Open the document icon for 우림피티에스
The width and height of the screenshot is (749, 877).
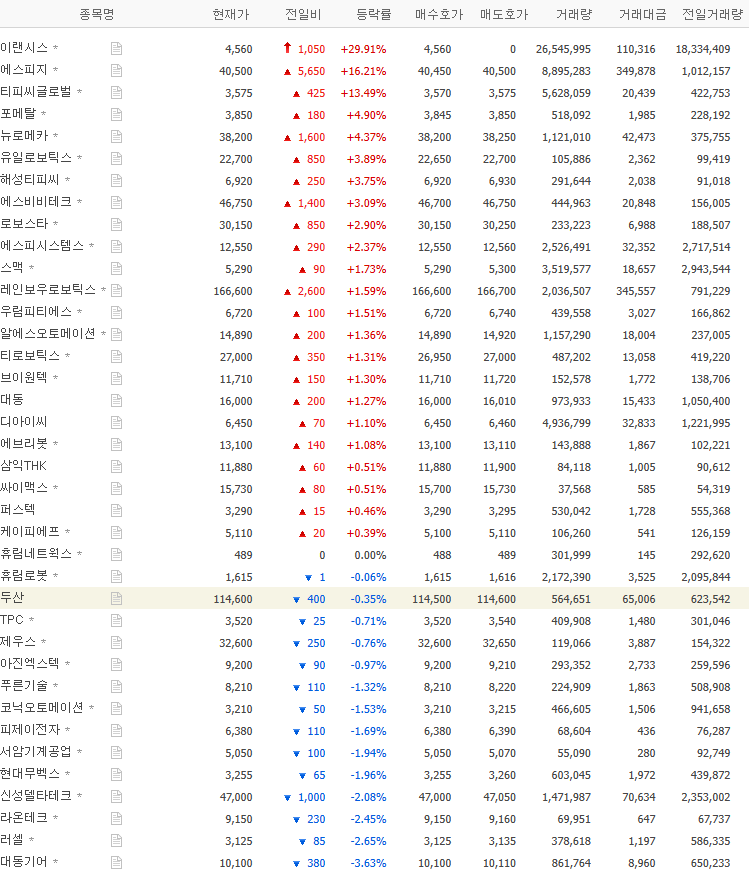116,313
